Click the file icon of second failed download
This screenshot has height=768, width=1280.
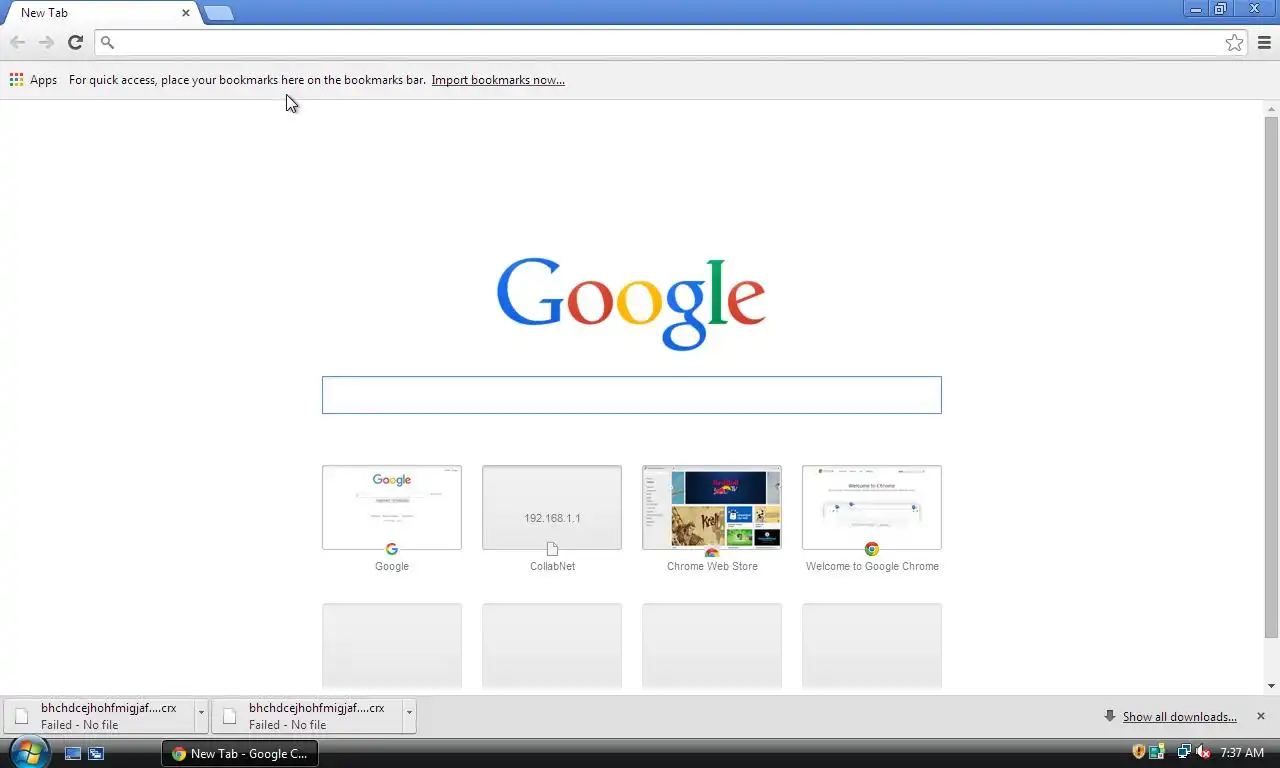point(230,716)
